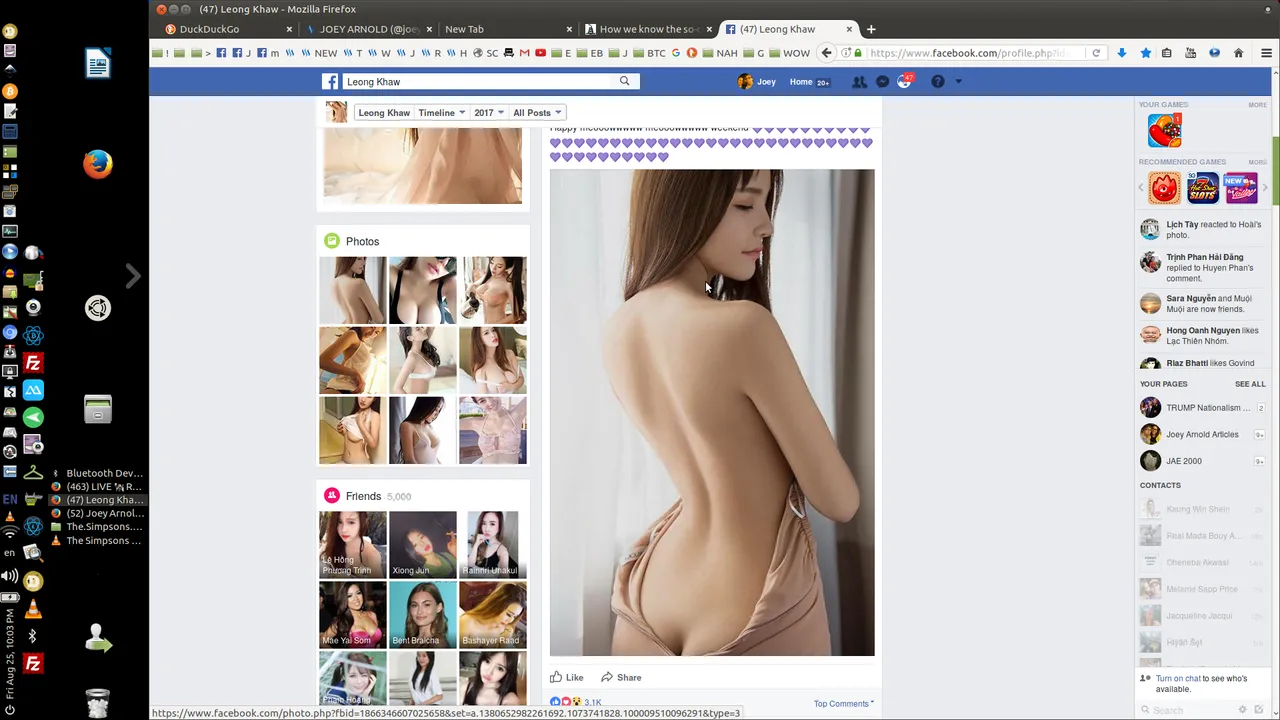
Task: Click the browser back arrow button
Action: click(827, 53)
